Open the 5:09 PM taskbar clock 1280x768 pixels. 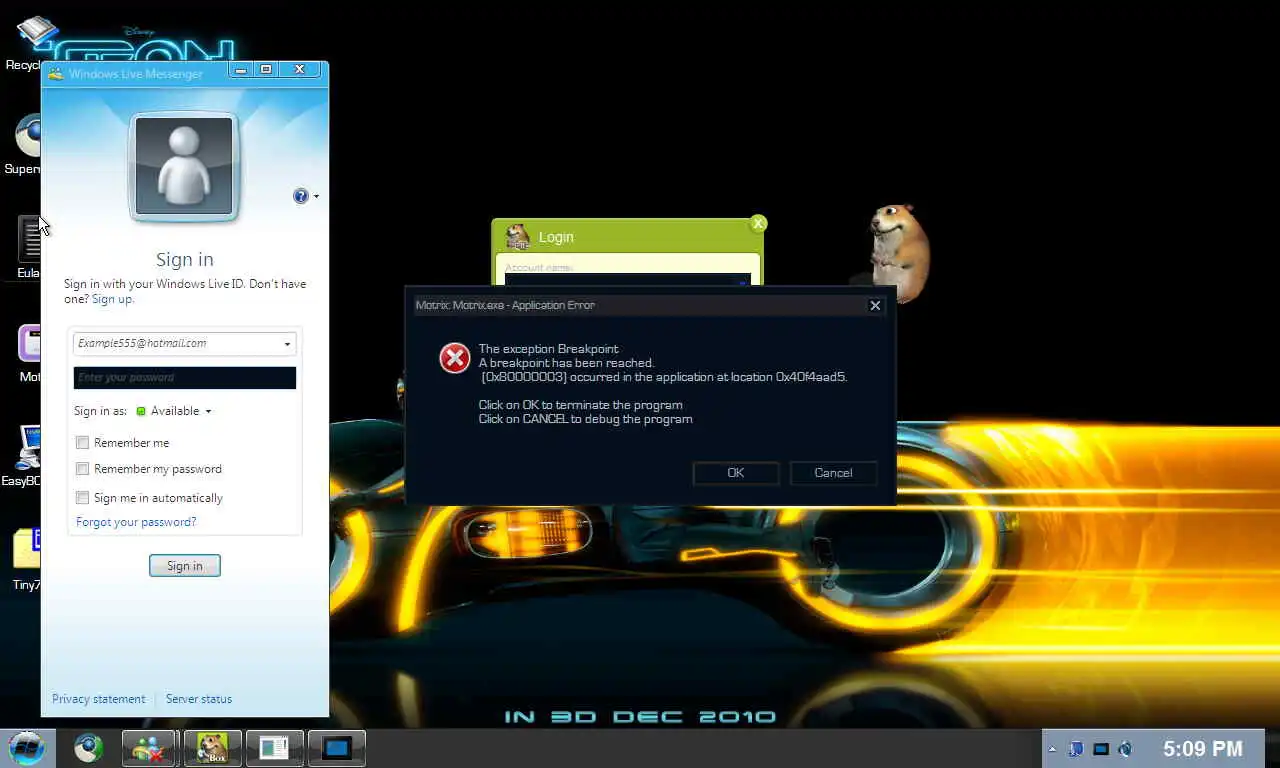pos(1203,748)
